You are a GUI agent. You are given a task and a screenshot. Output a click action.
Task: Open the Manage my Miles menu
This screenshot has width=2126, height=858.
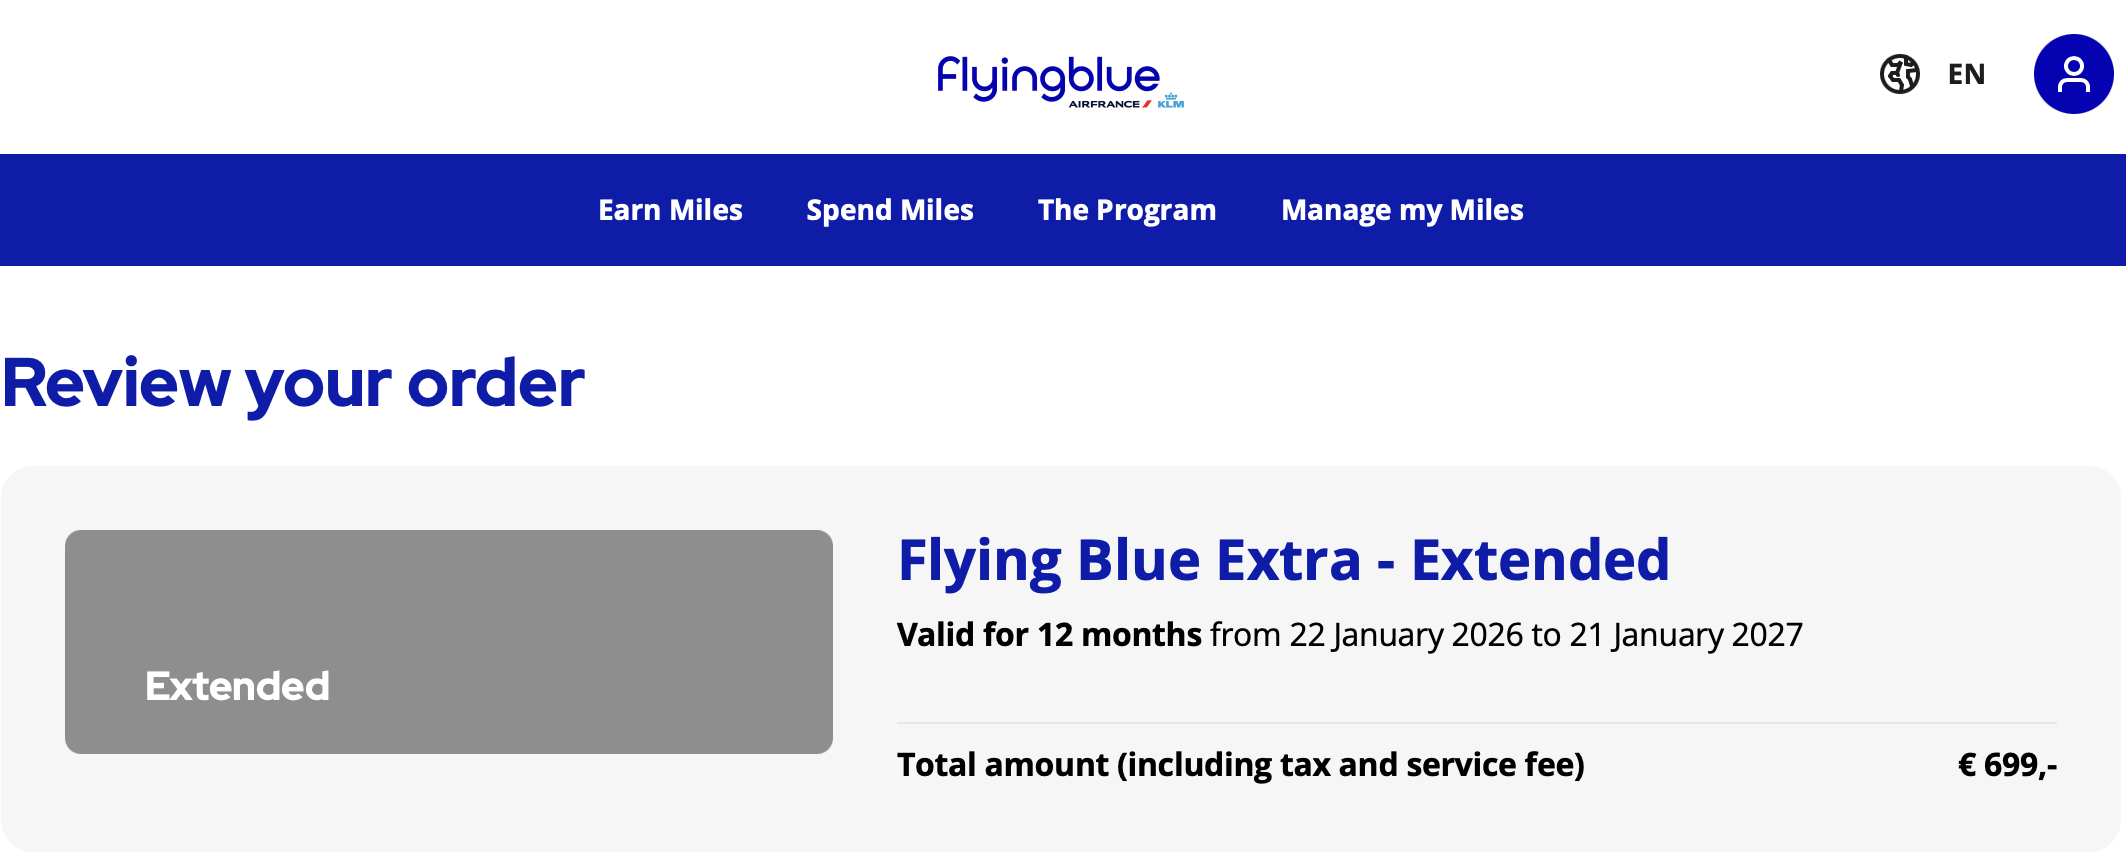(x=1402, y=210)
